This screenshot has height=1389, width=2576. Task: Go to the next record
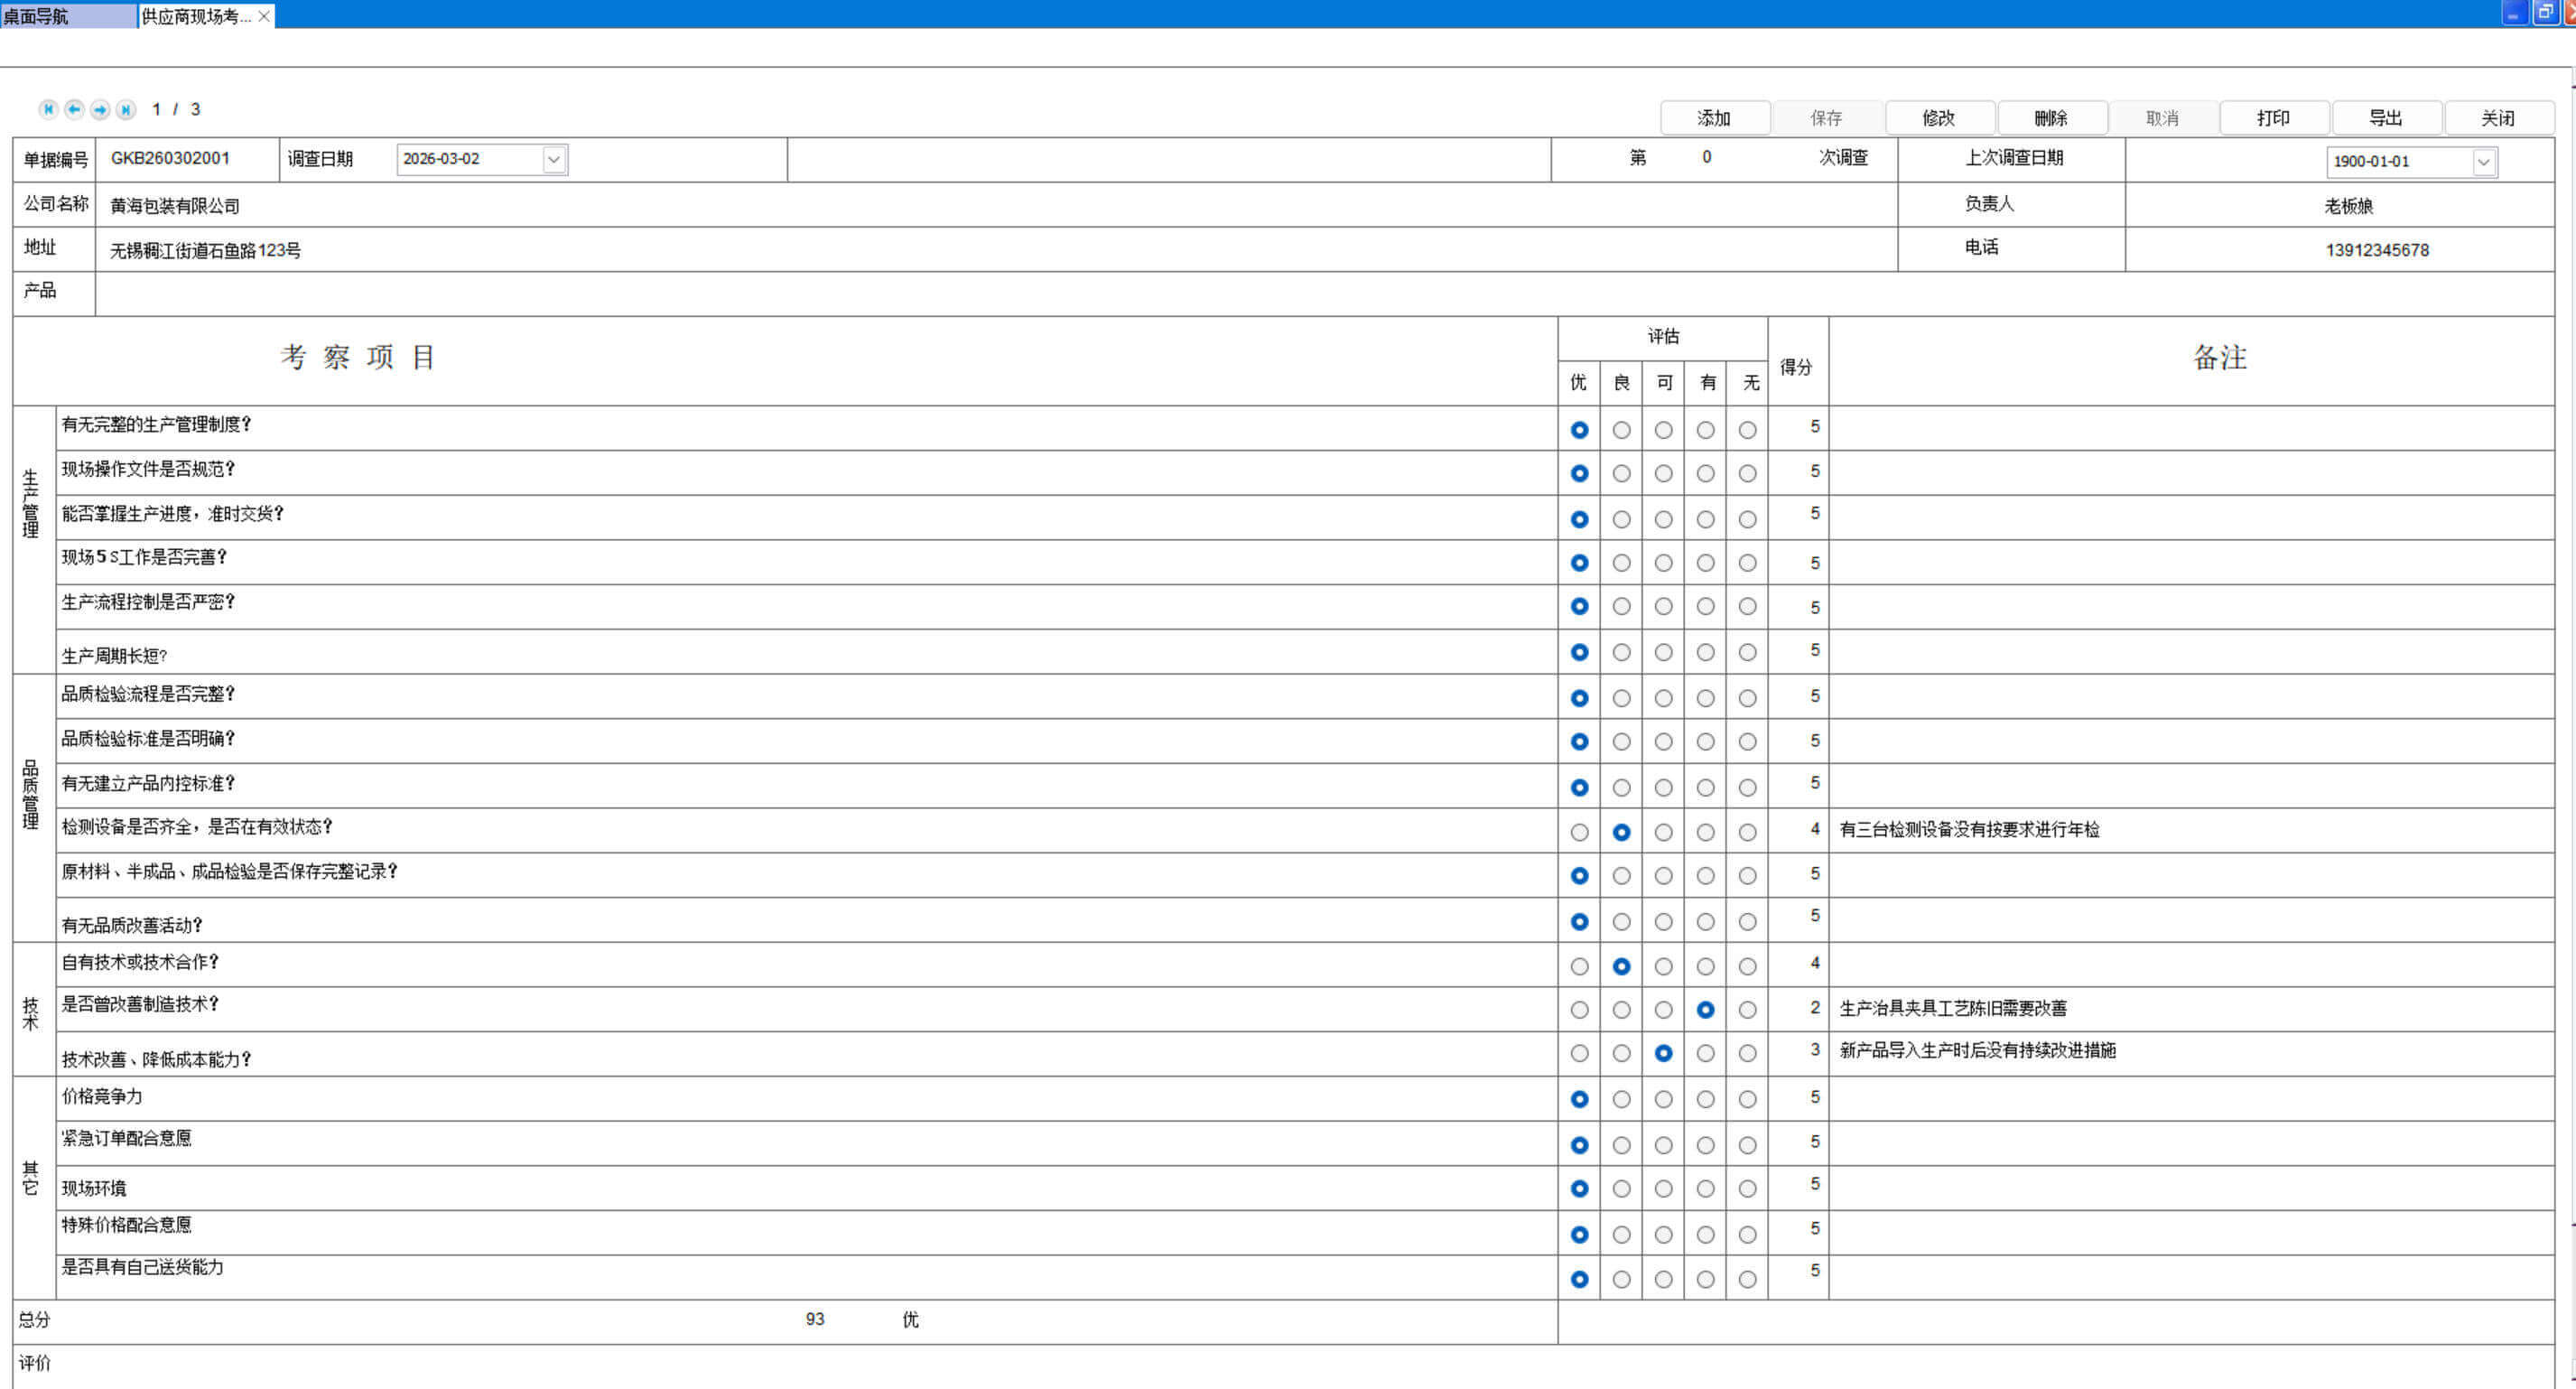point(100,110)
